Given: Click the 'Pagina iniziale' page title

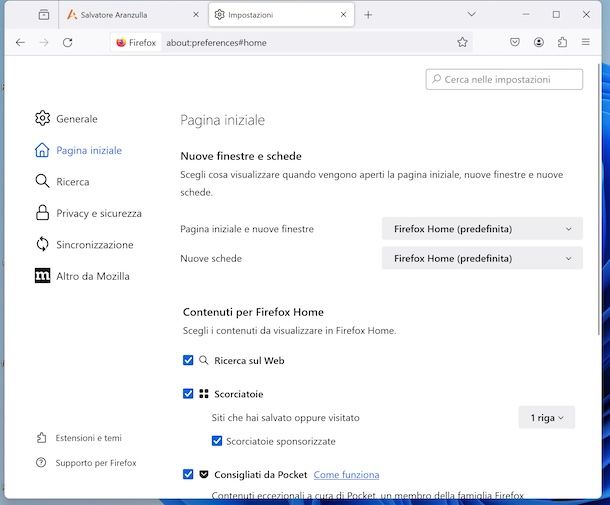Looking at the screenshot, I should point(223,120).
